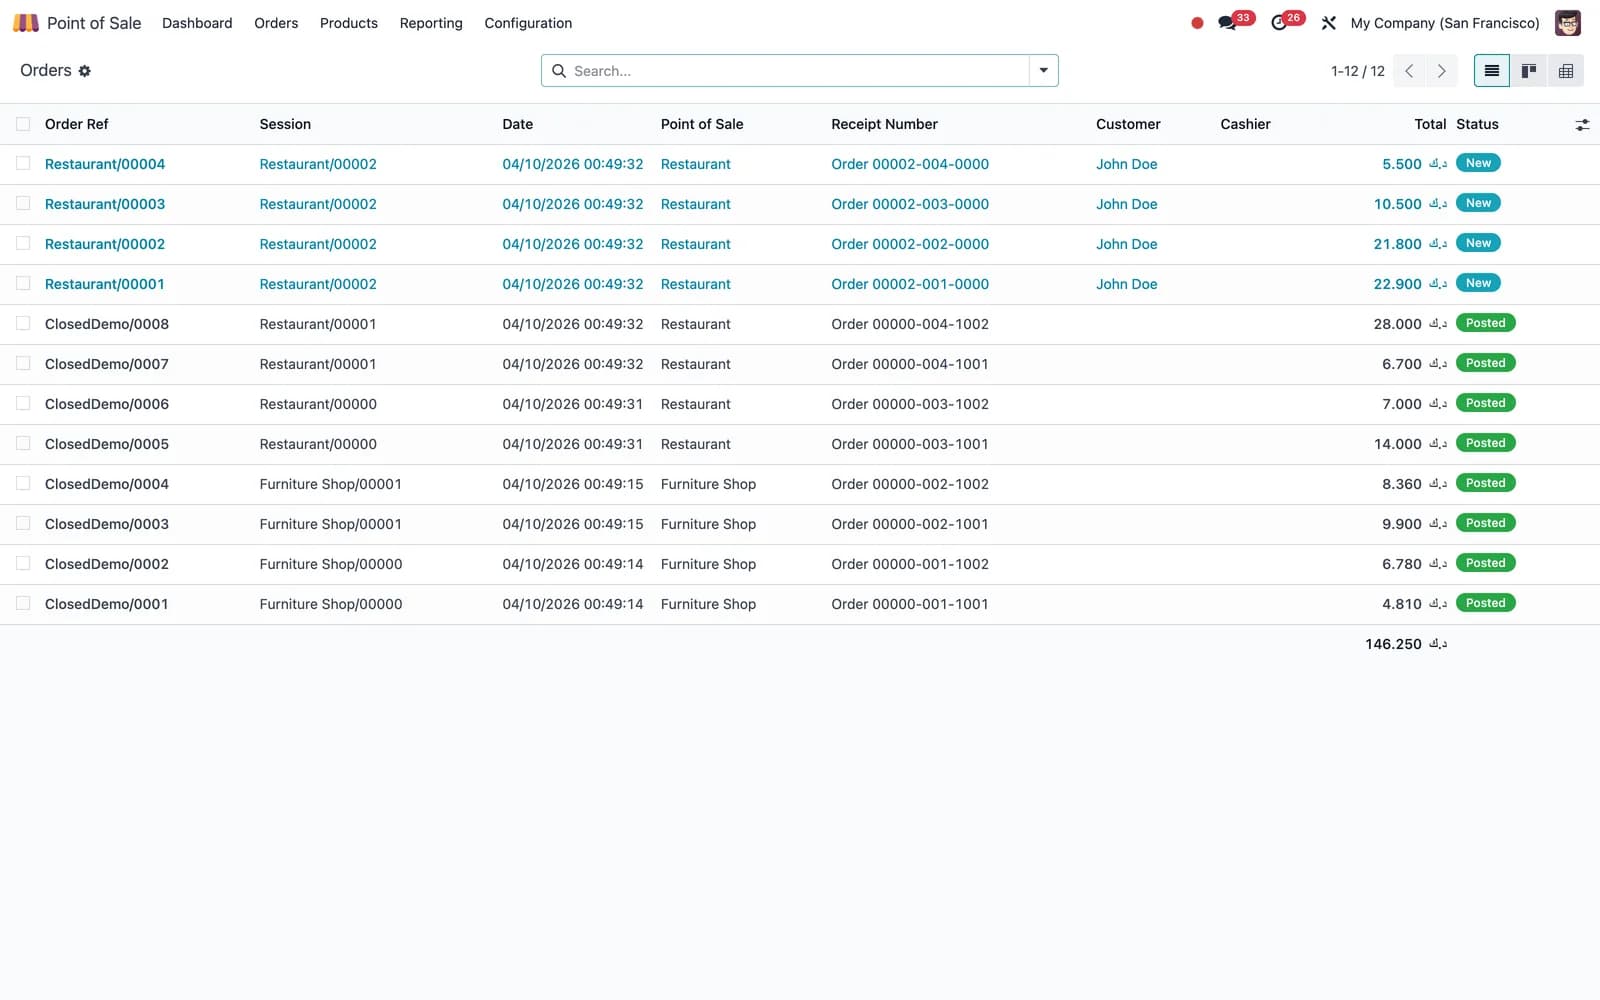Sort by the Total column header

(1430, 124)
